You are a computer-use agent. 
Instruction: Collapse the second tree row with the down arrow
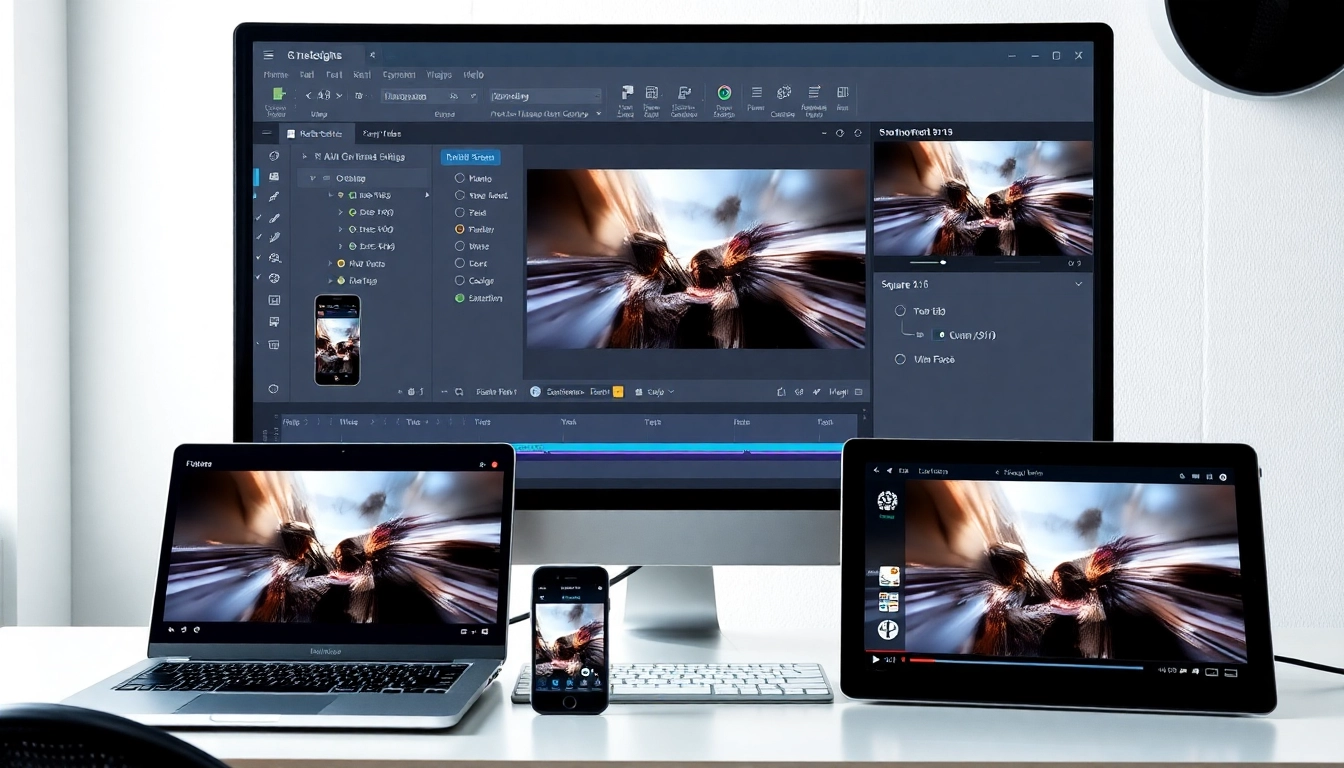313,178
